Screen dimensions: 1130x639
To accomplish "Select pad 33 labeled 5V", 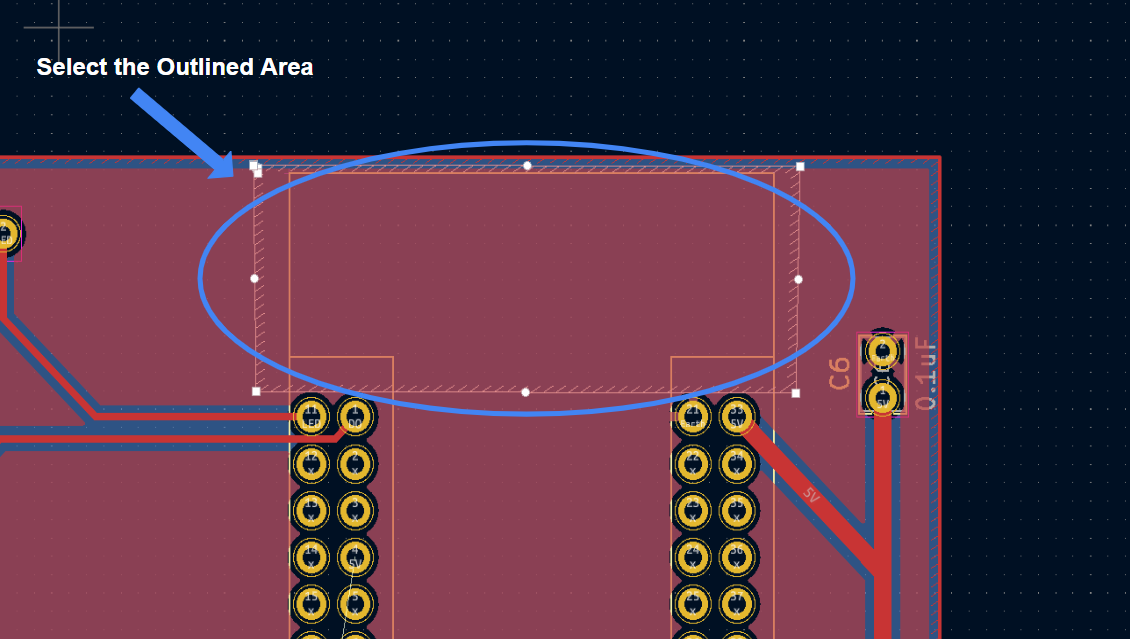I will (737, 417).
